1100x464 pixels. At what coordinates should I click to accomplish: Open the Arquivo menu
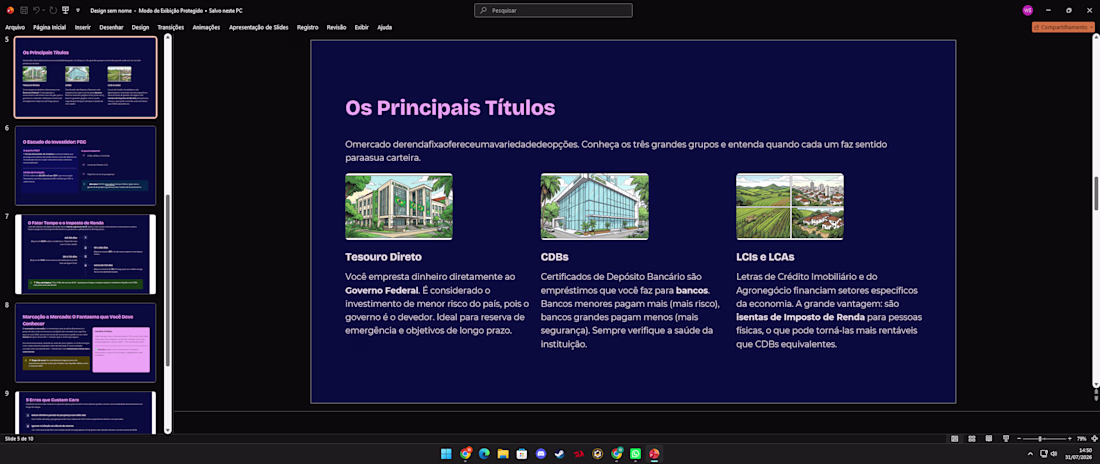[x=15, y=27]
